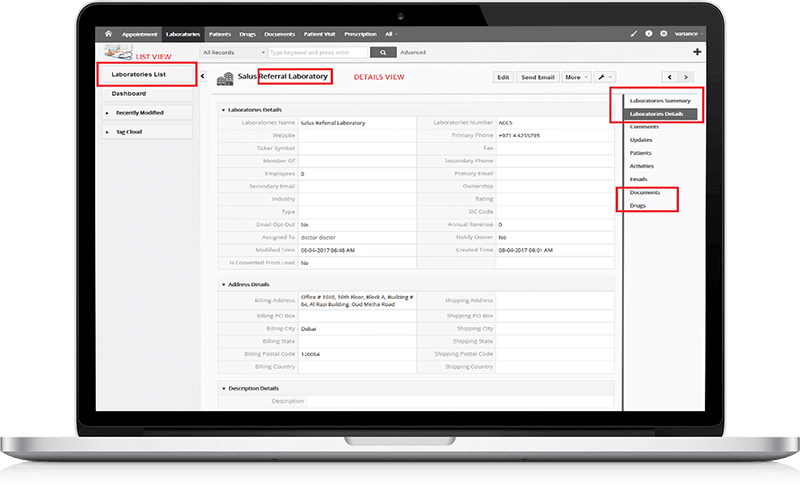
Task: Open the Updates related tab
Action: (x=641, y=140)
